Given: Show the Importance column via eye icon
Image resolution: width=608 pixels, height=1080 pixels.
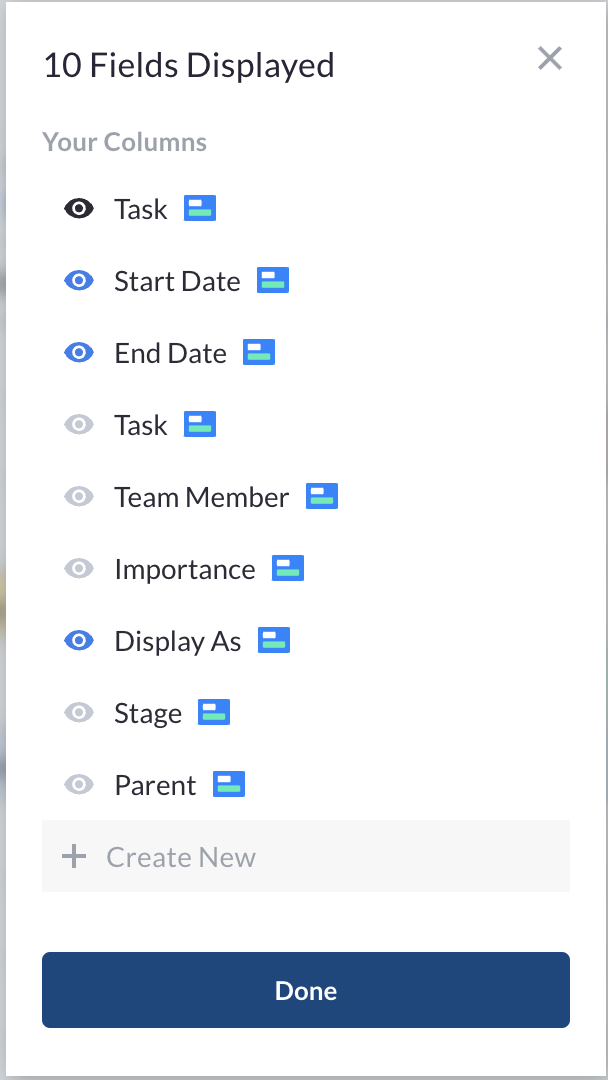Looking at the screenshot, I should click(x=79, y=568).
